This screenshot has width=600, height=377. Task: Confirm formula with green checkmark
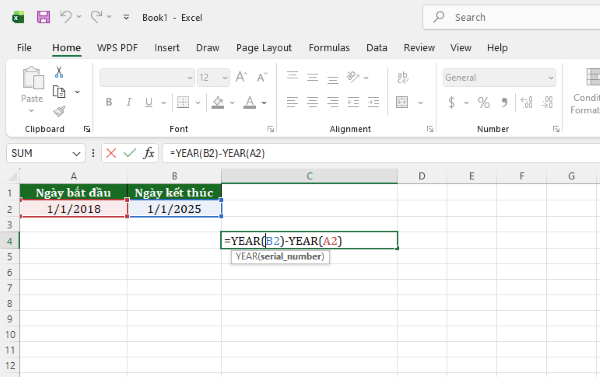(x=130, y=153)
